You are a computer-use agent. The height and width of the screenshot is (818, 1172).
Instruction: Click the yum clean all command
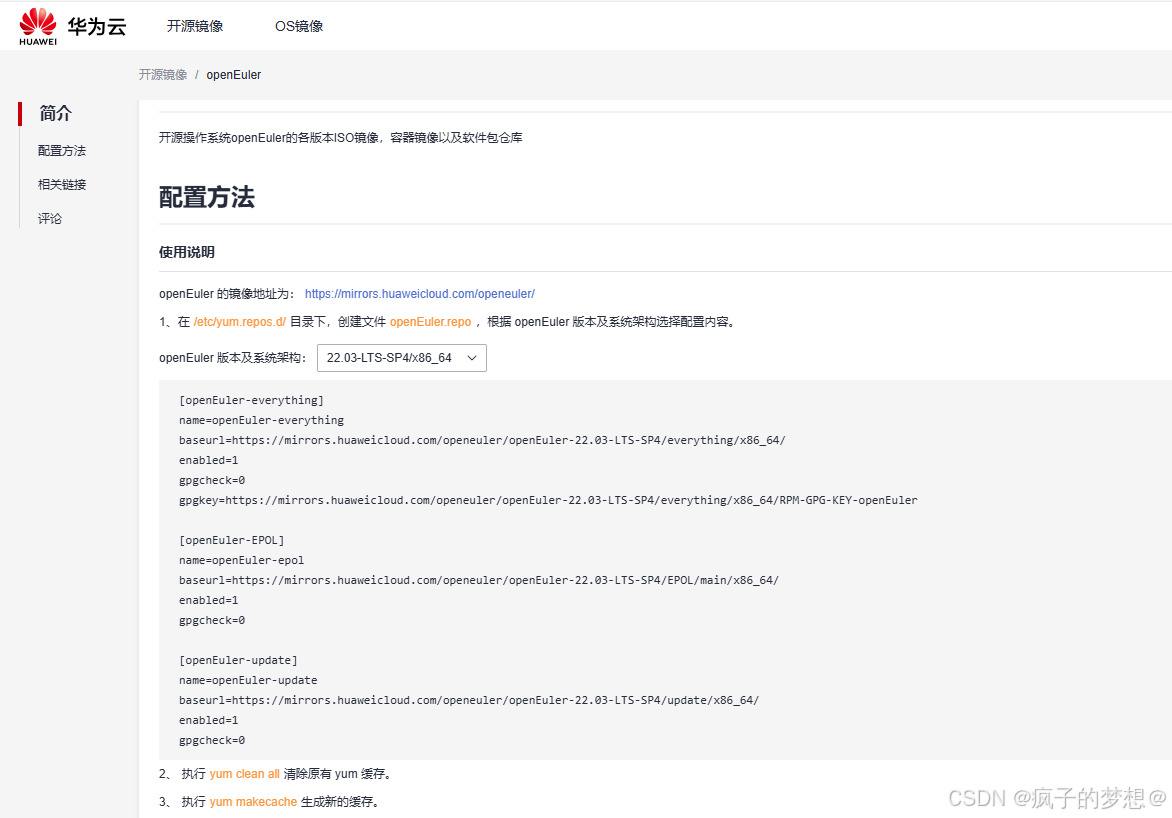[x=244, y=774]
